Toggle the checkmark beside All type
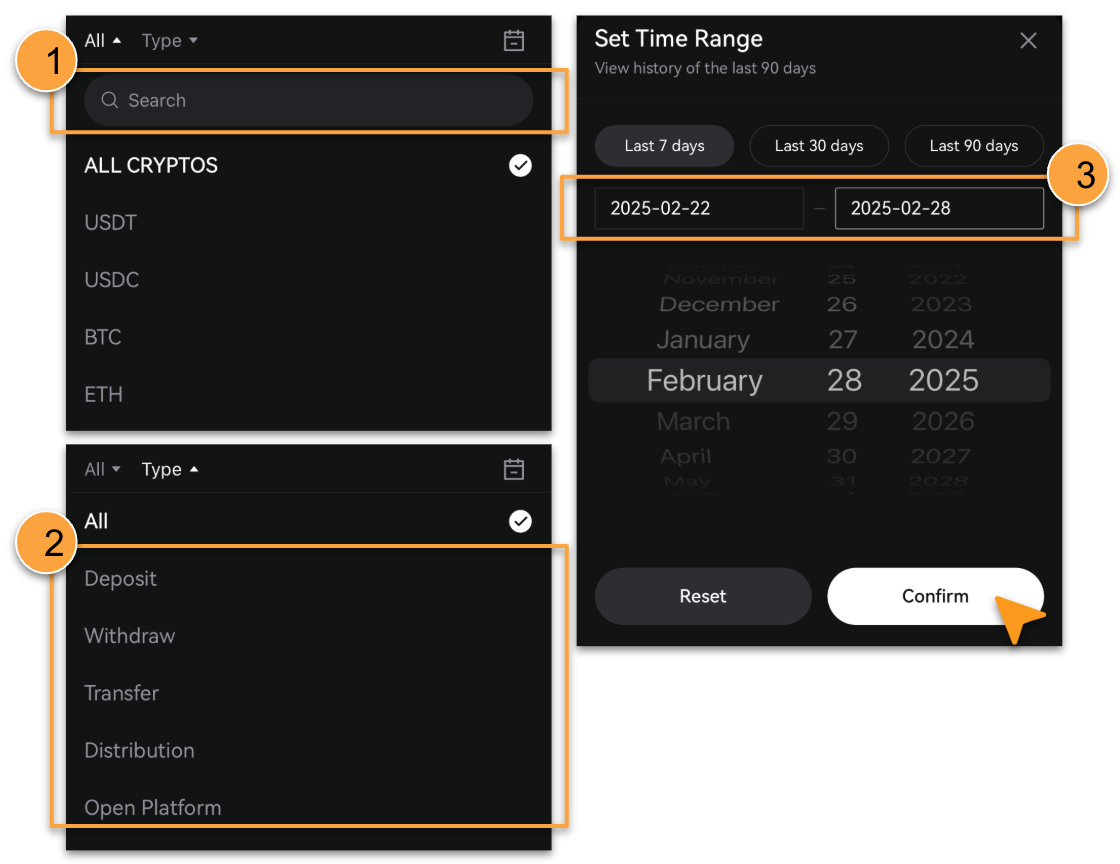 pyautogui.click(x=520, y=521)
